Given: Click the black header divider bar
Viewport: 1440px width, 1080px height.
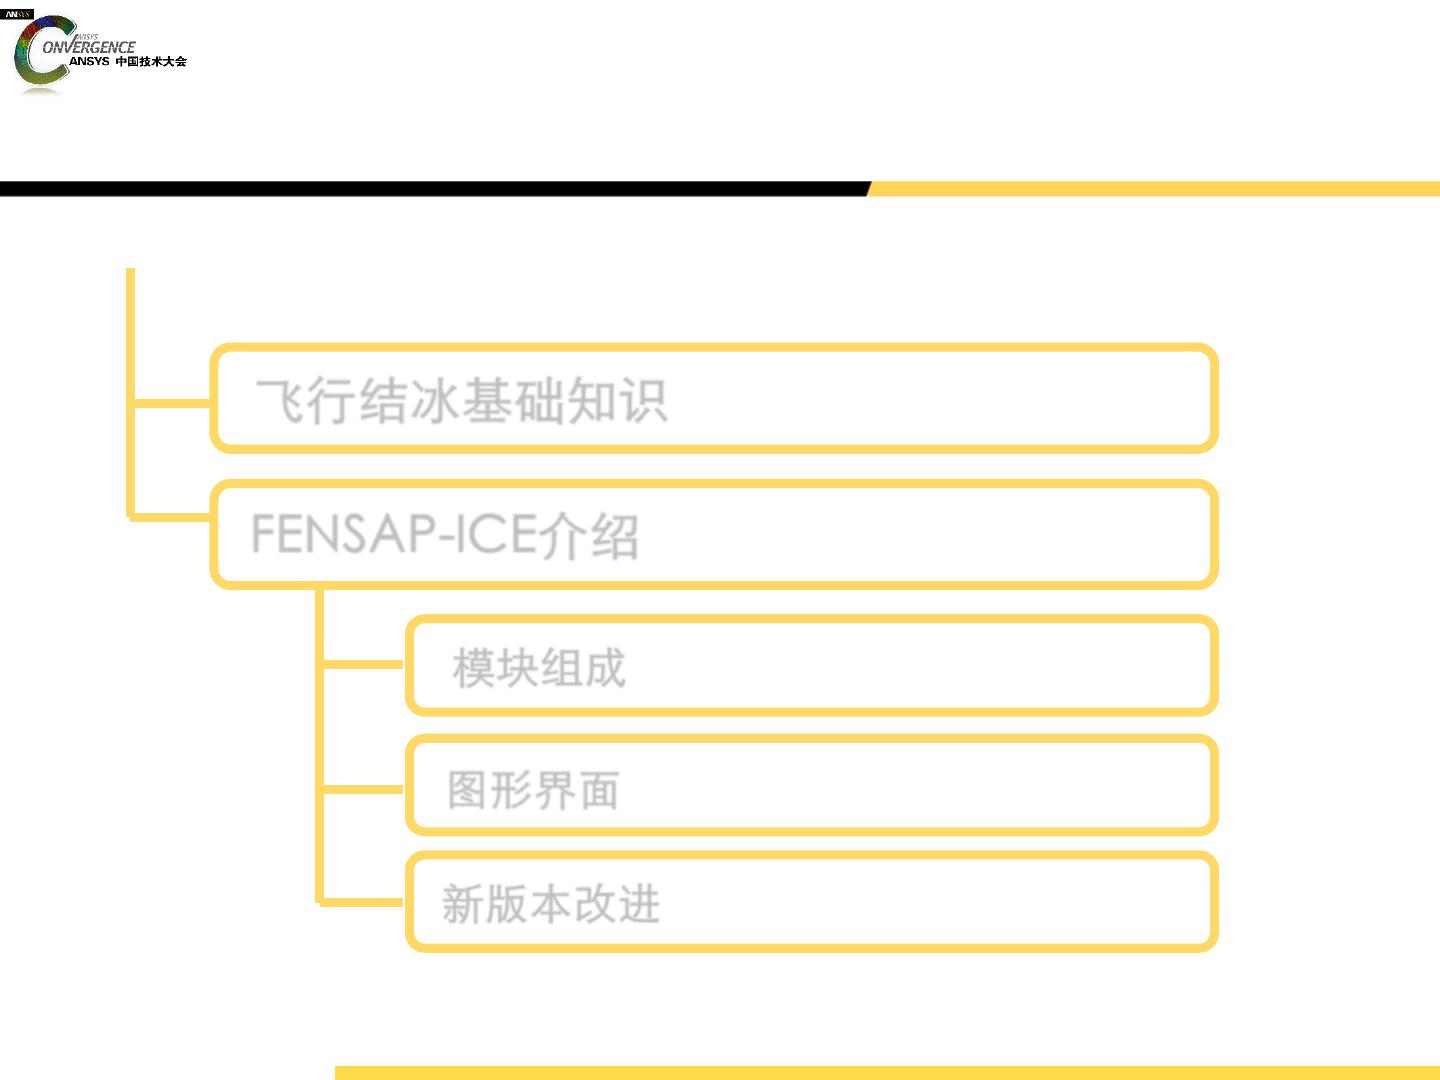Looking at the screenshot, I should tap(434, 189).
